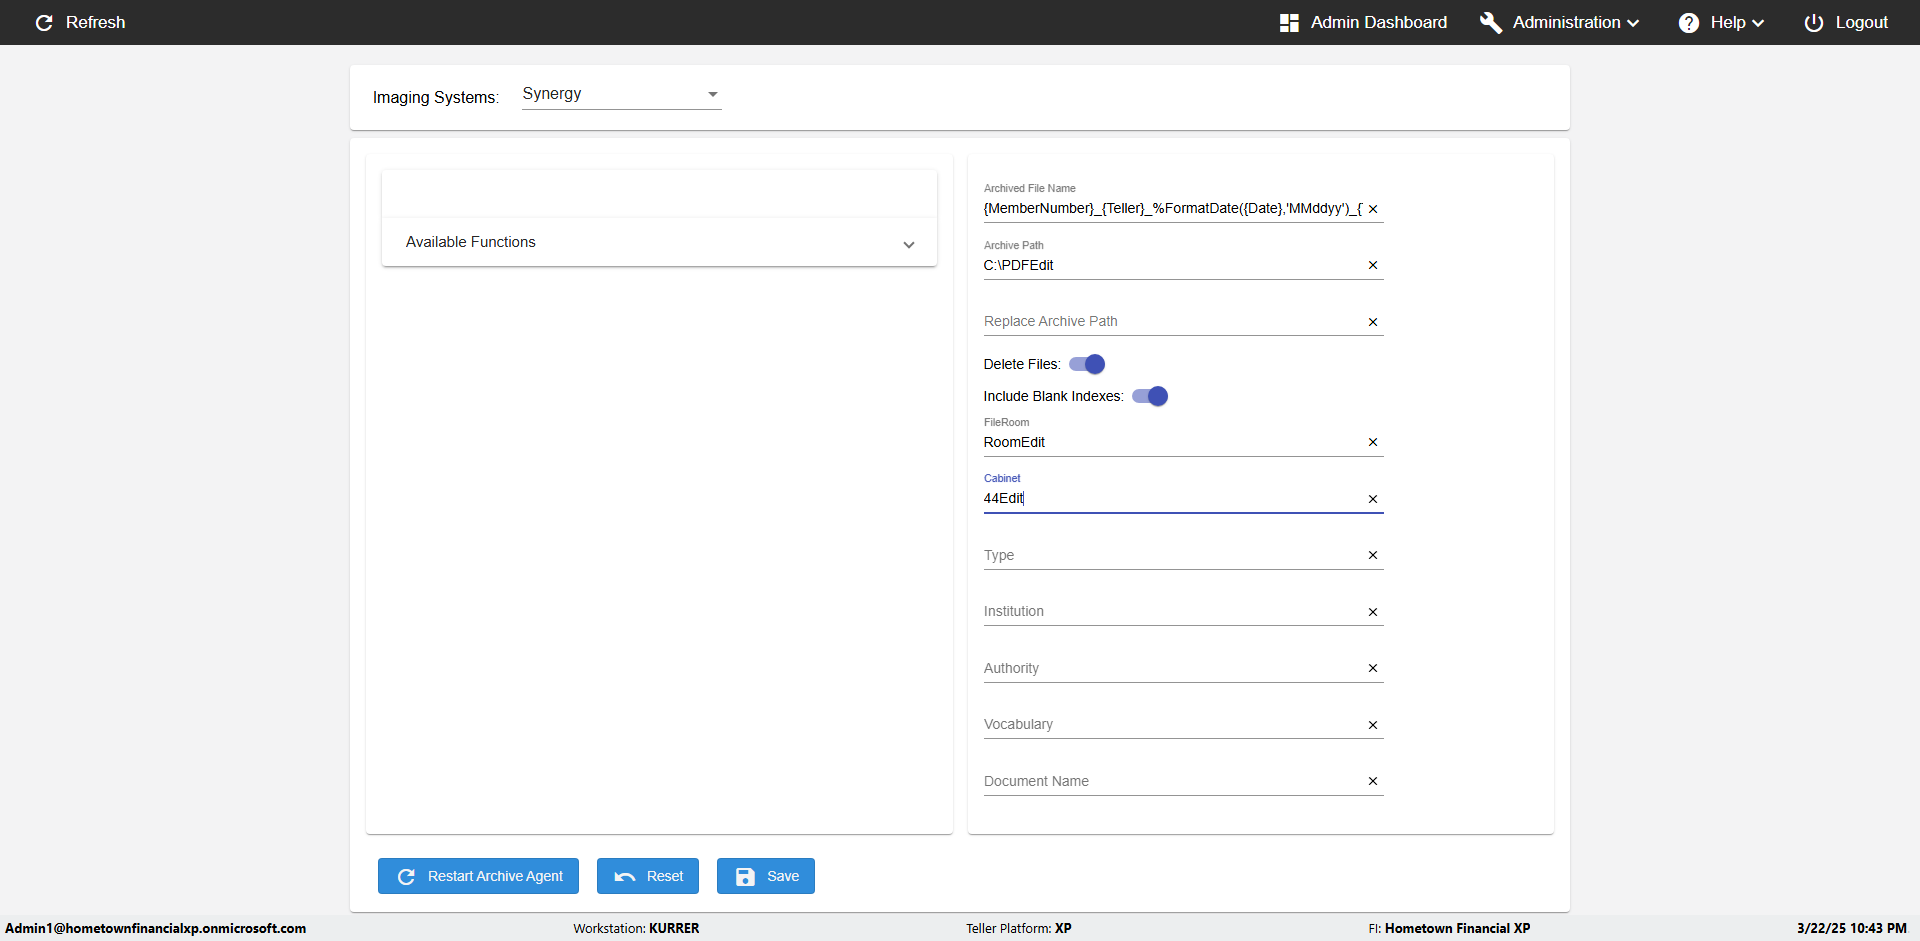Click the Save button

[x=766, y=876]
